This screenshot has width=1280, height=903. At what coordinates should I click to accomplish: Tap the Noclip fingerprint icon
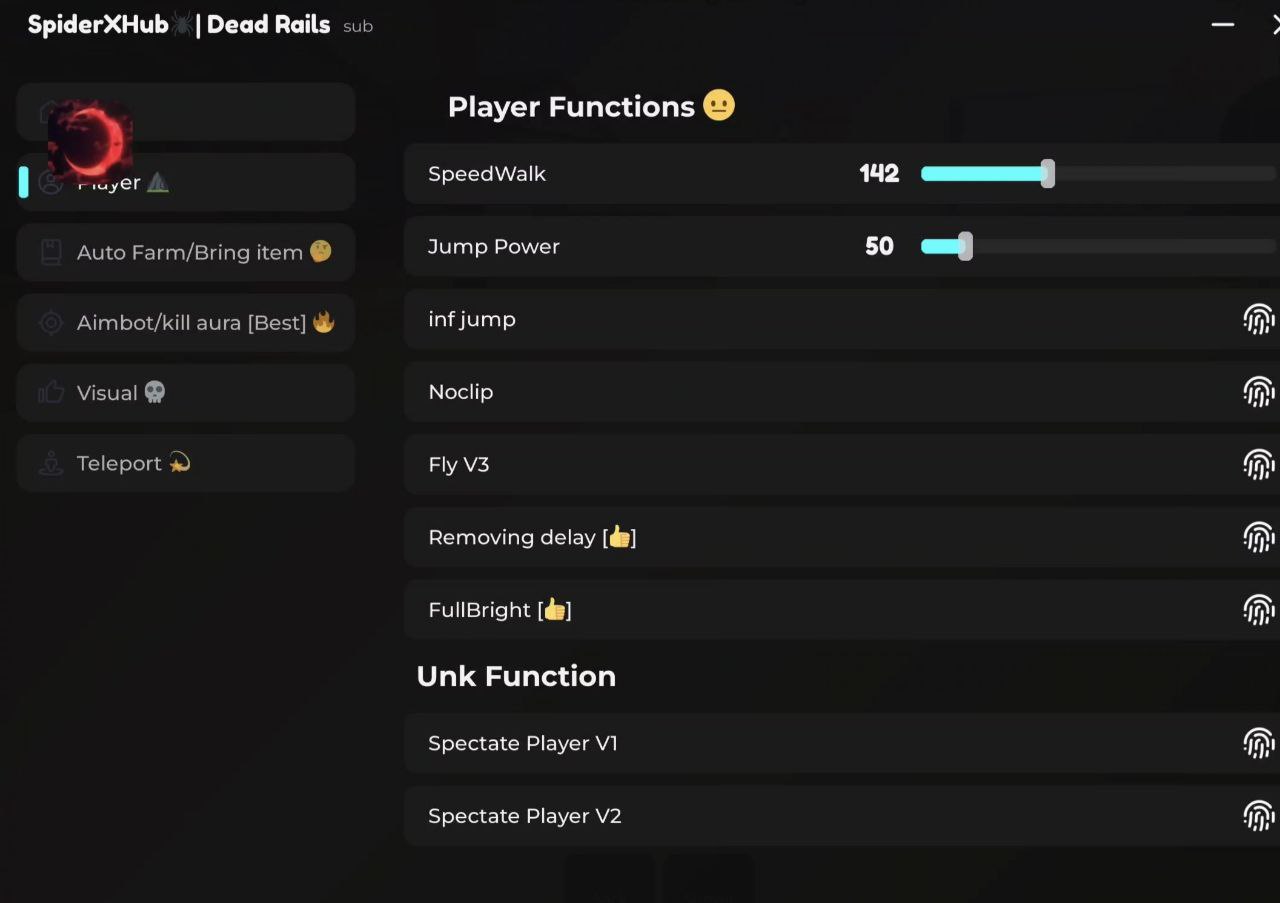[x=1258, y=392]
